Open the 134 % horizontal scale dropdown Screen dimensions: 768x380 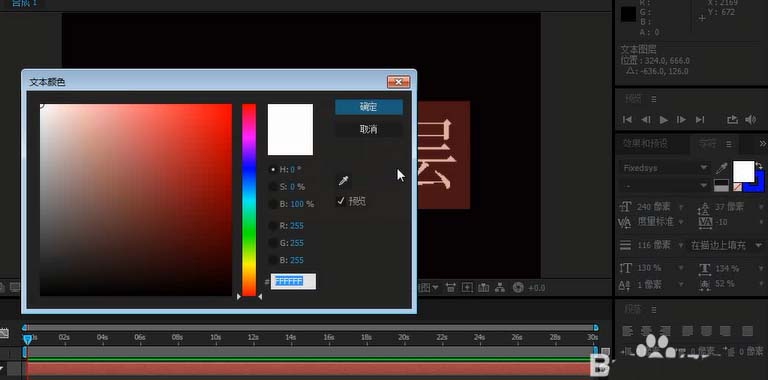coord(761,268)
